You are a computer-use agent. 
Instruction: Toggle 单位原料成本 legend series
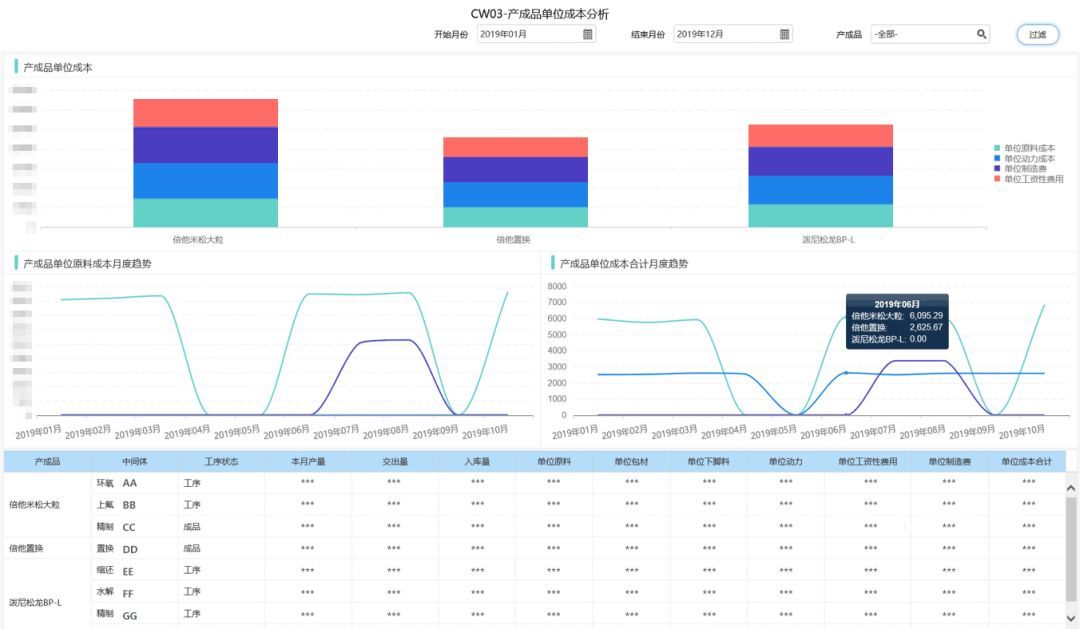coord(1024,148)
